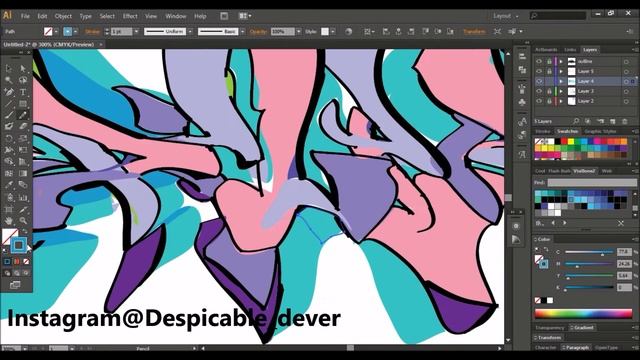The height and width of the screenshot is (360, 640).
Task: Expand Layer 4 contents
Action: 561,81
